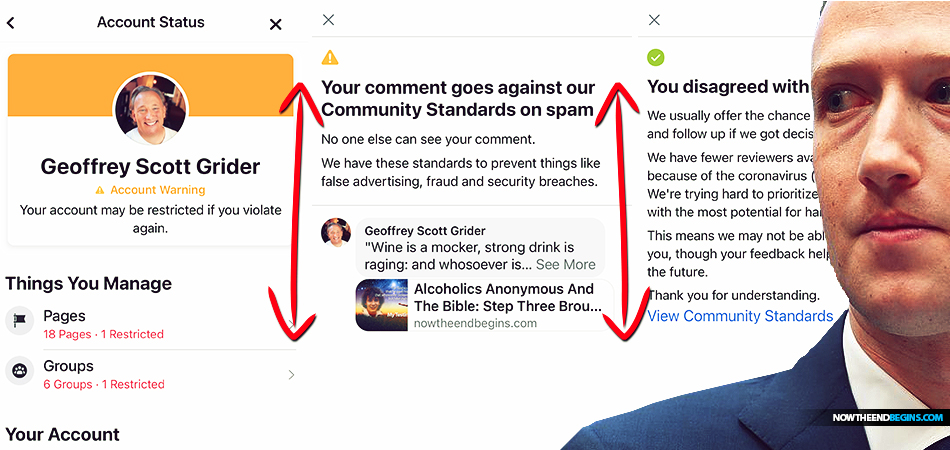Click the Account Warning label
The width and height of the screenshot is (950, 450).
(158, 190)
